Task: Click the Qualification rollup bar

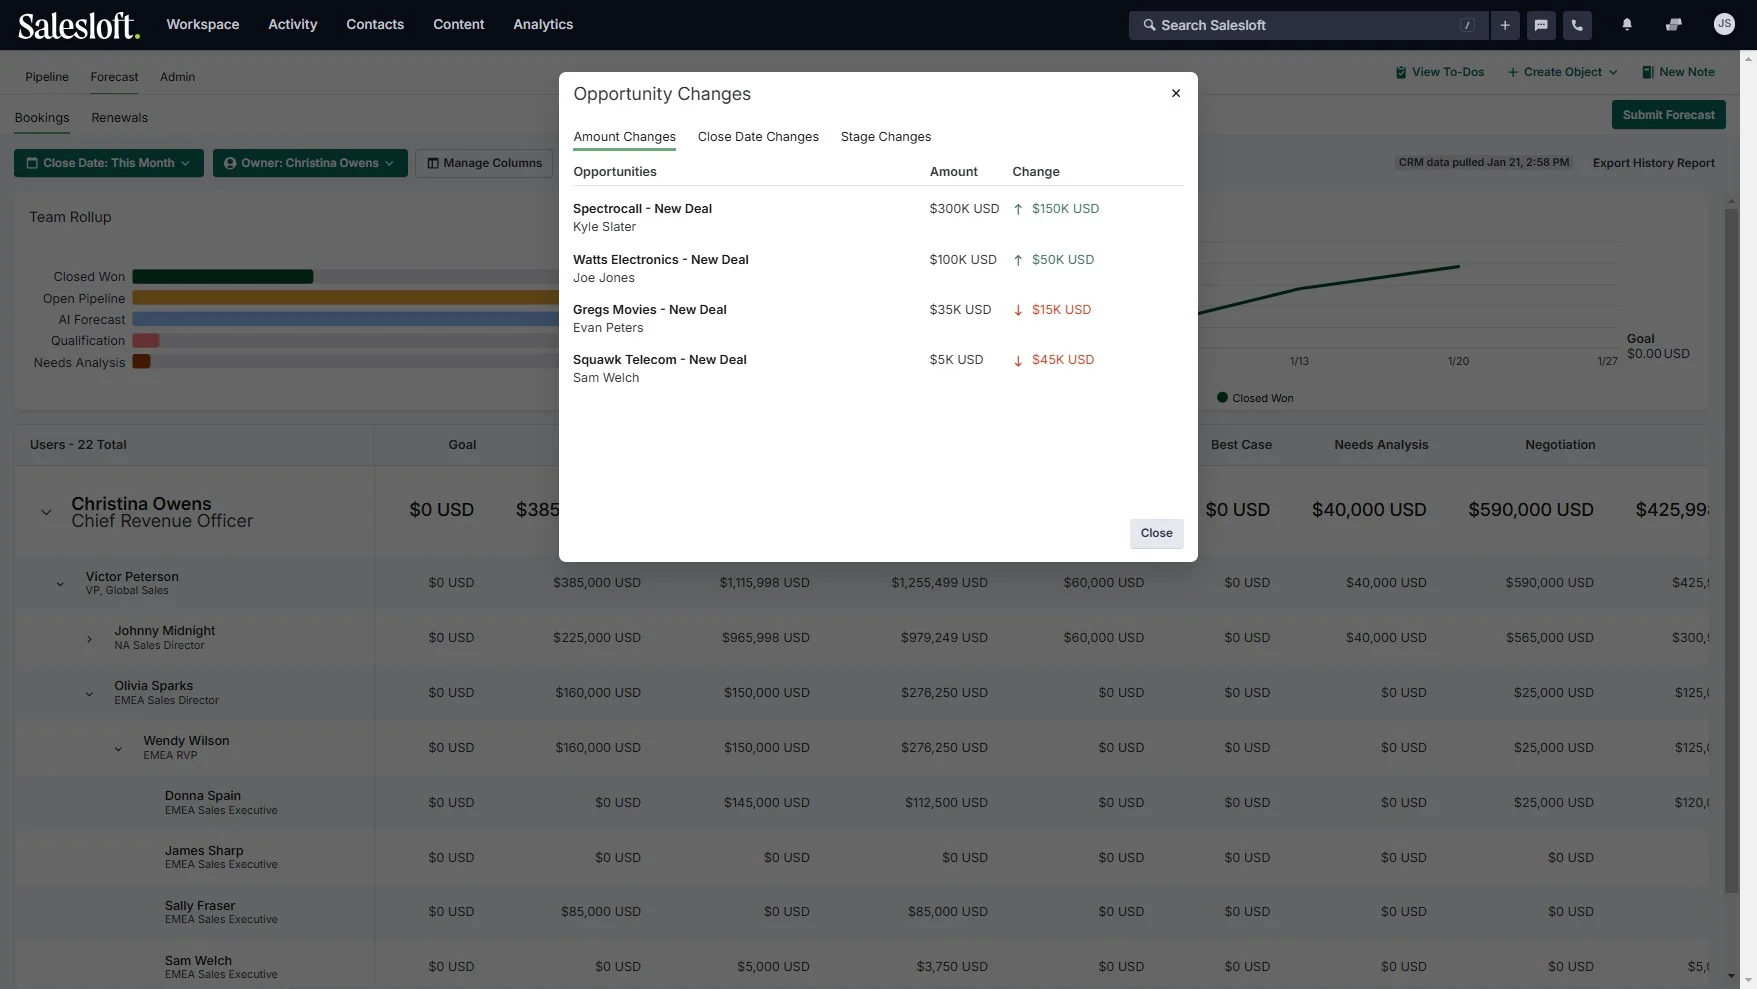Action: coord(146,341)
